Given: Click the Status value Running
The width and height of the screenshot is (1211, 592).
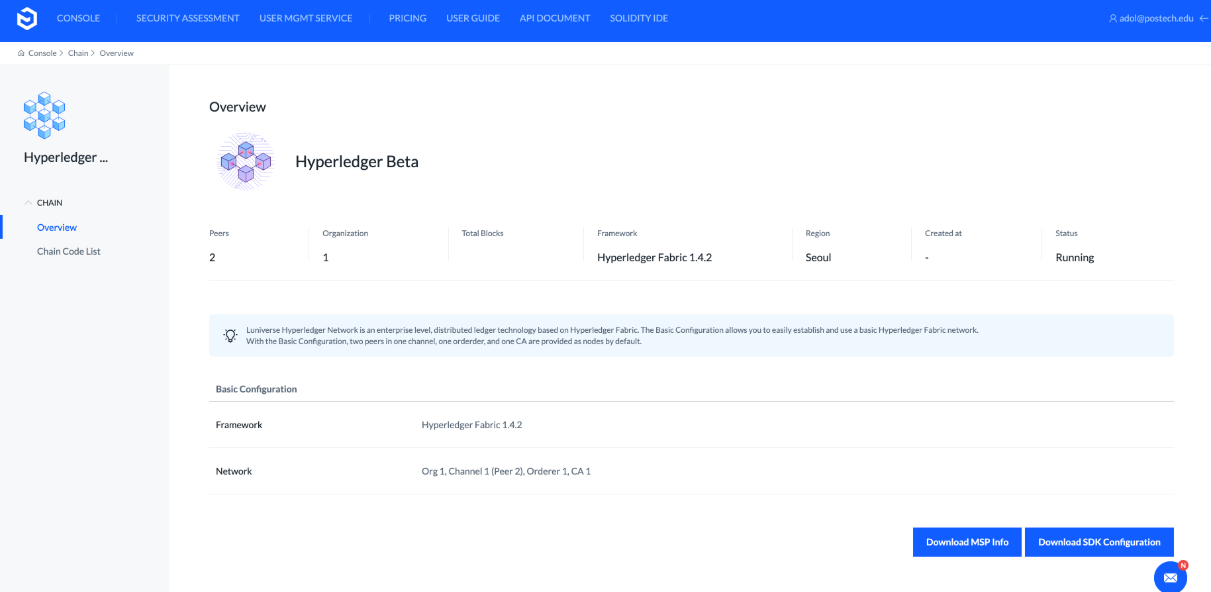Looking at the screenshot, I should tap(1075, 257).
